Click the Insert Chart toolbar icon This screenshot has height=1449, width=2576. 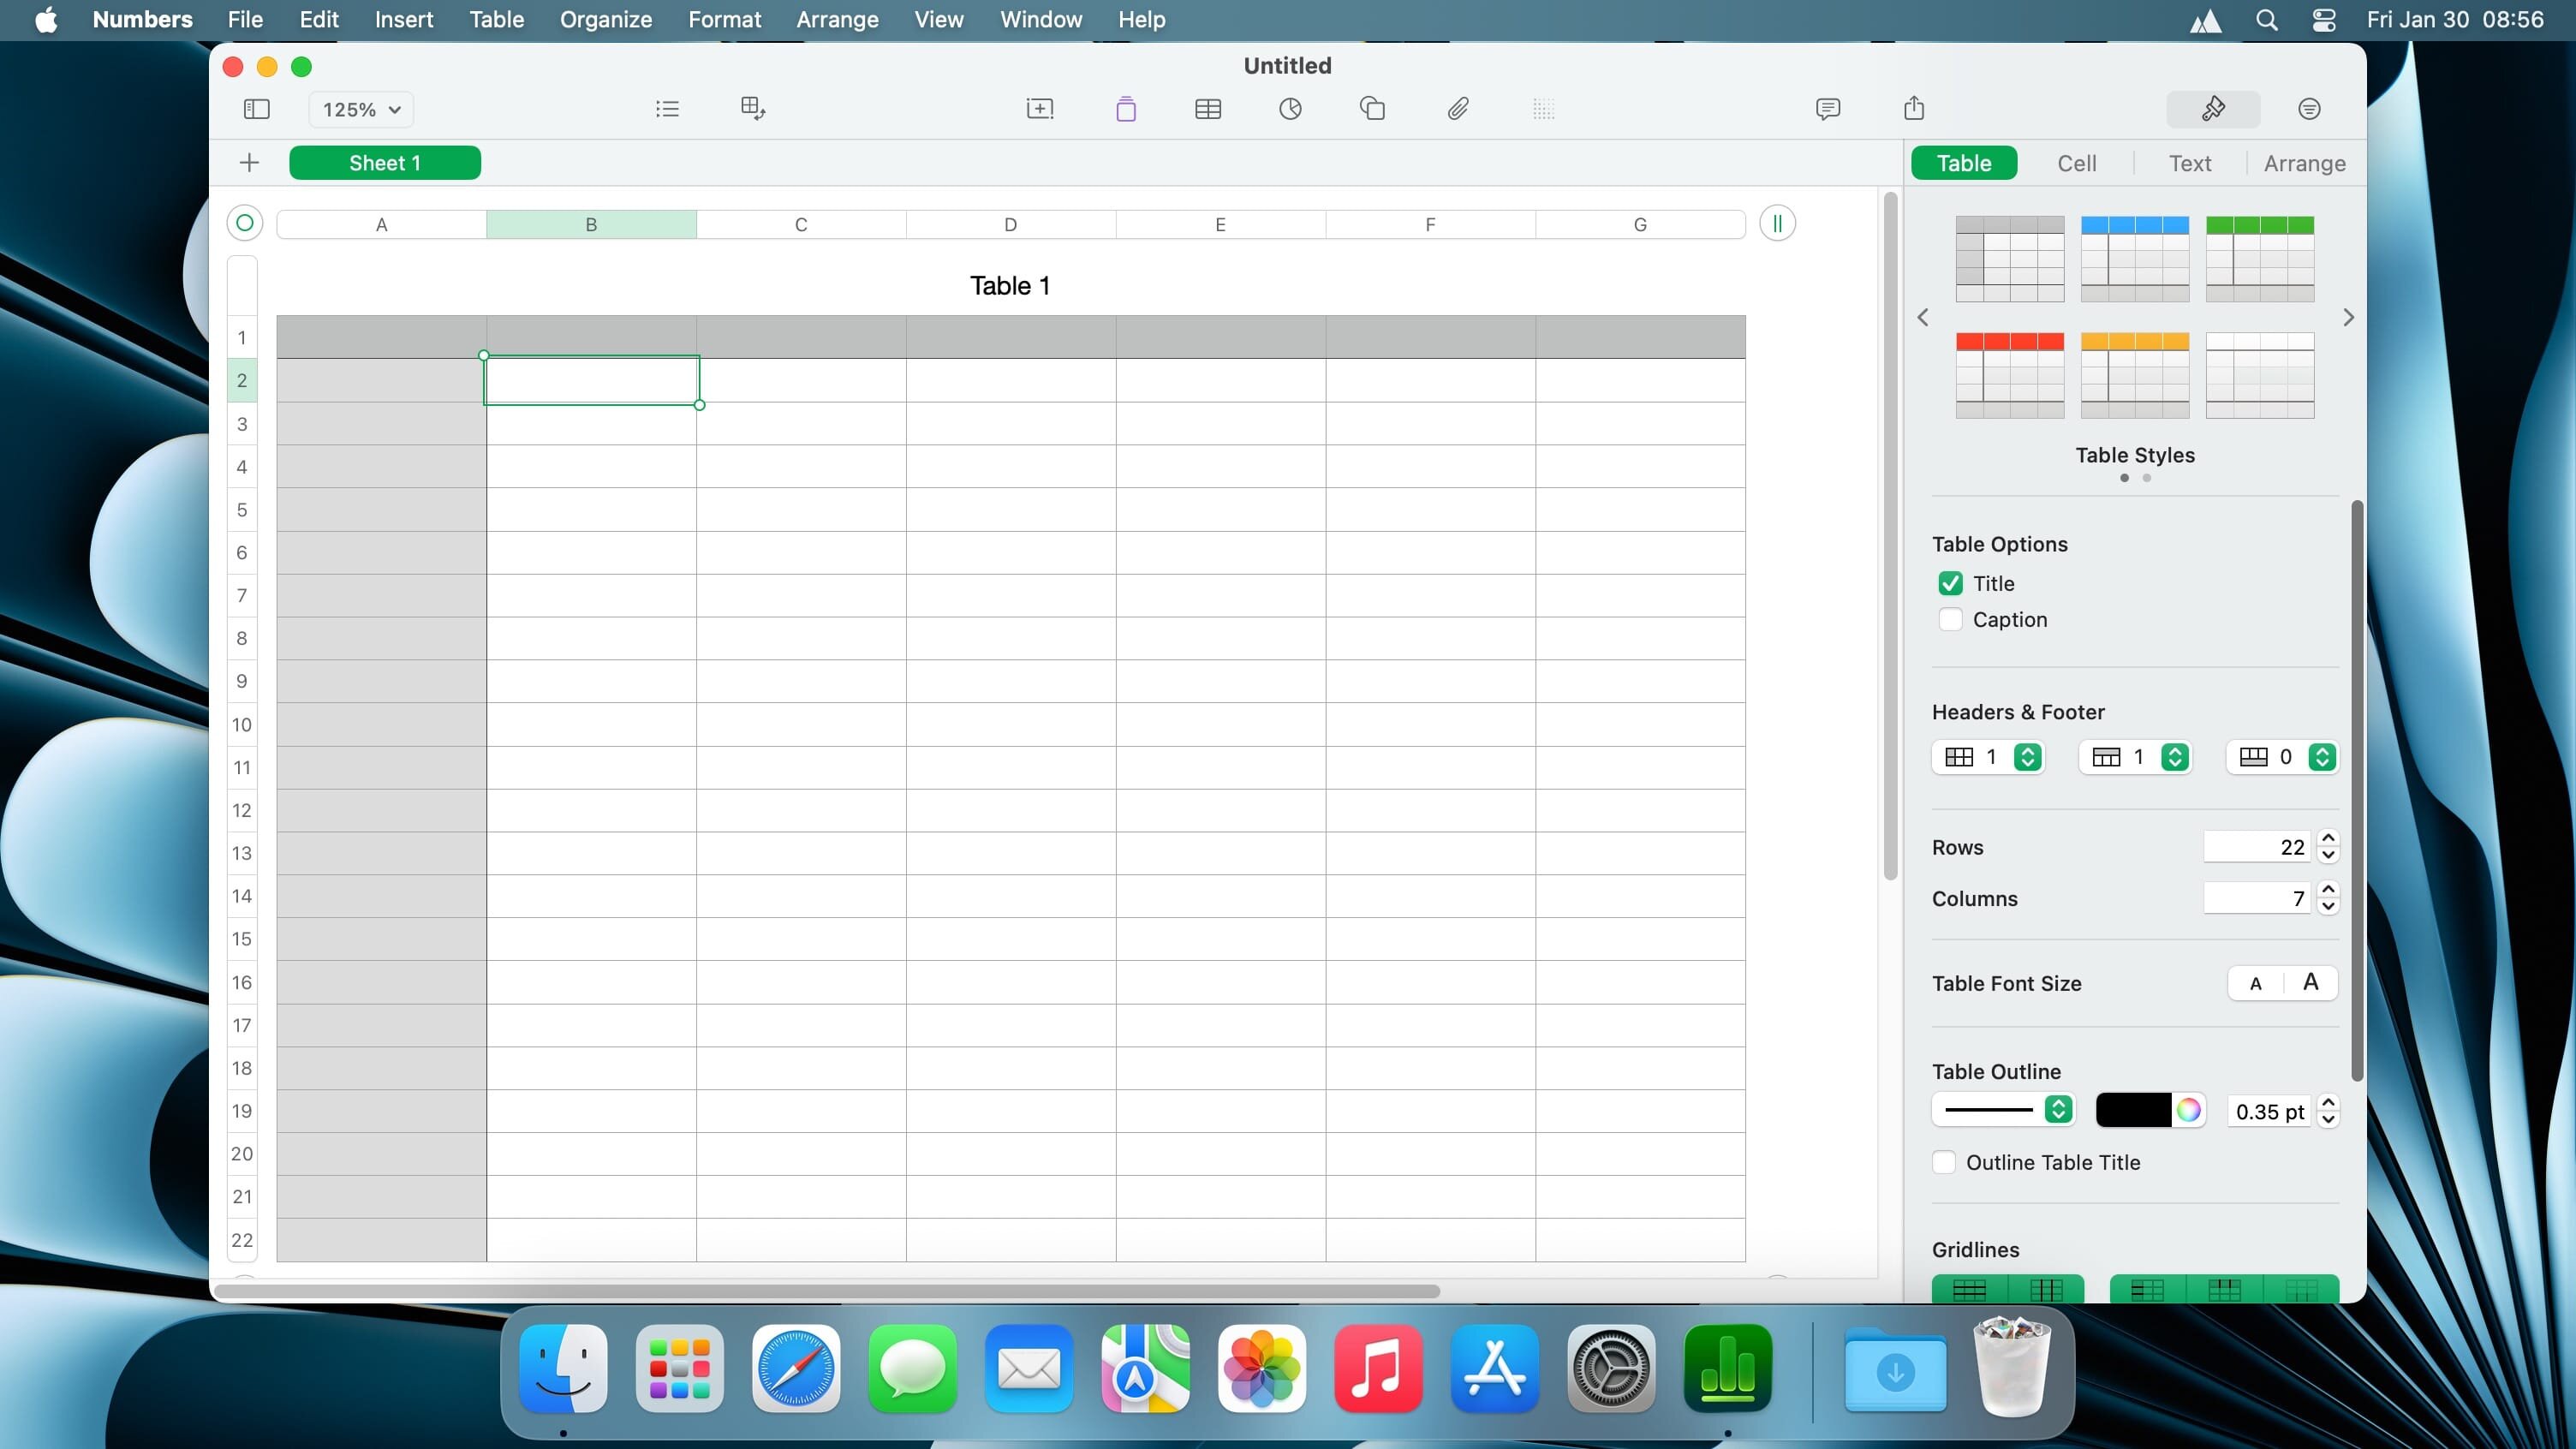coord(1290,109)
